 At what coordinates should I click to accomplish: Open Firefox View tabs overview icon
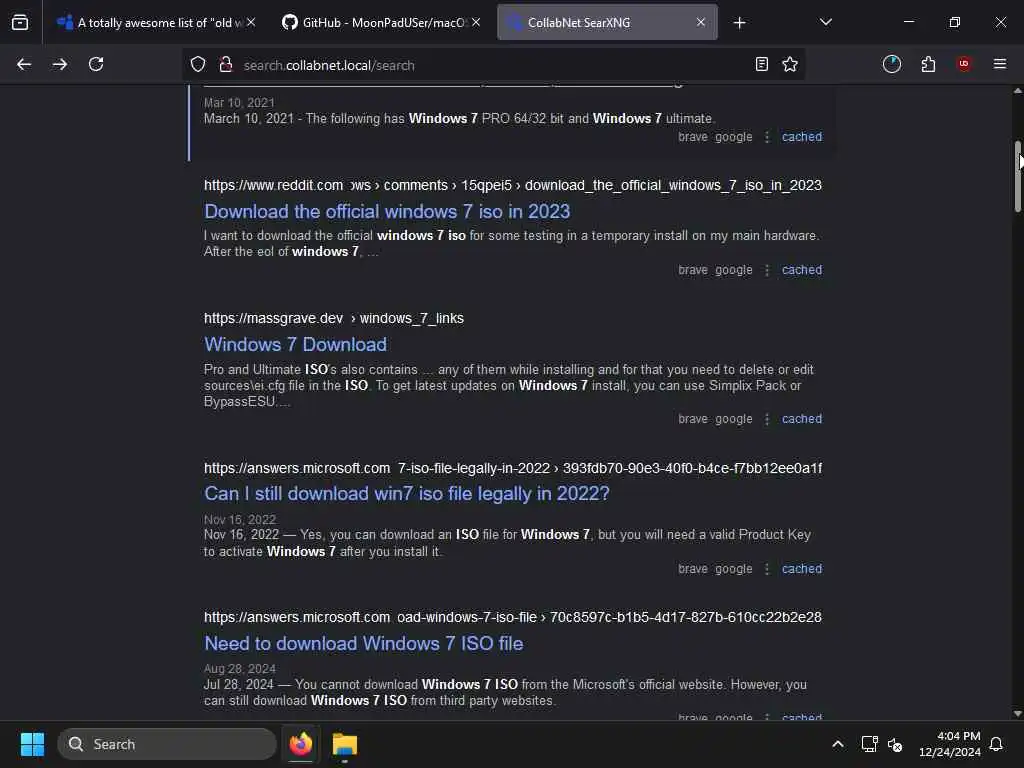tap(20, 22)
